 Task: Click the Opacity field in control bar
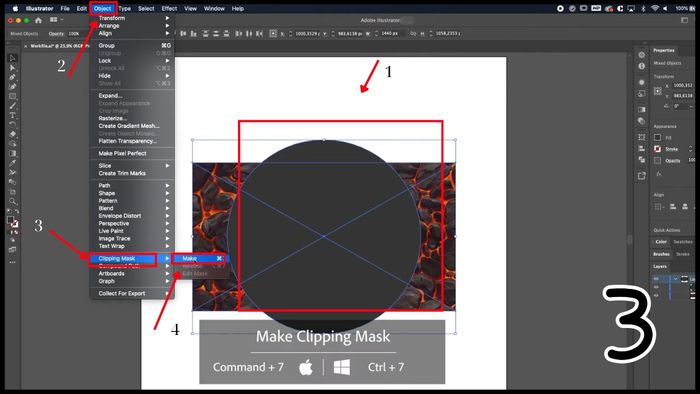(75, 33)
